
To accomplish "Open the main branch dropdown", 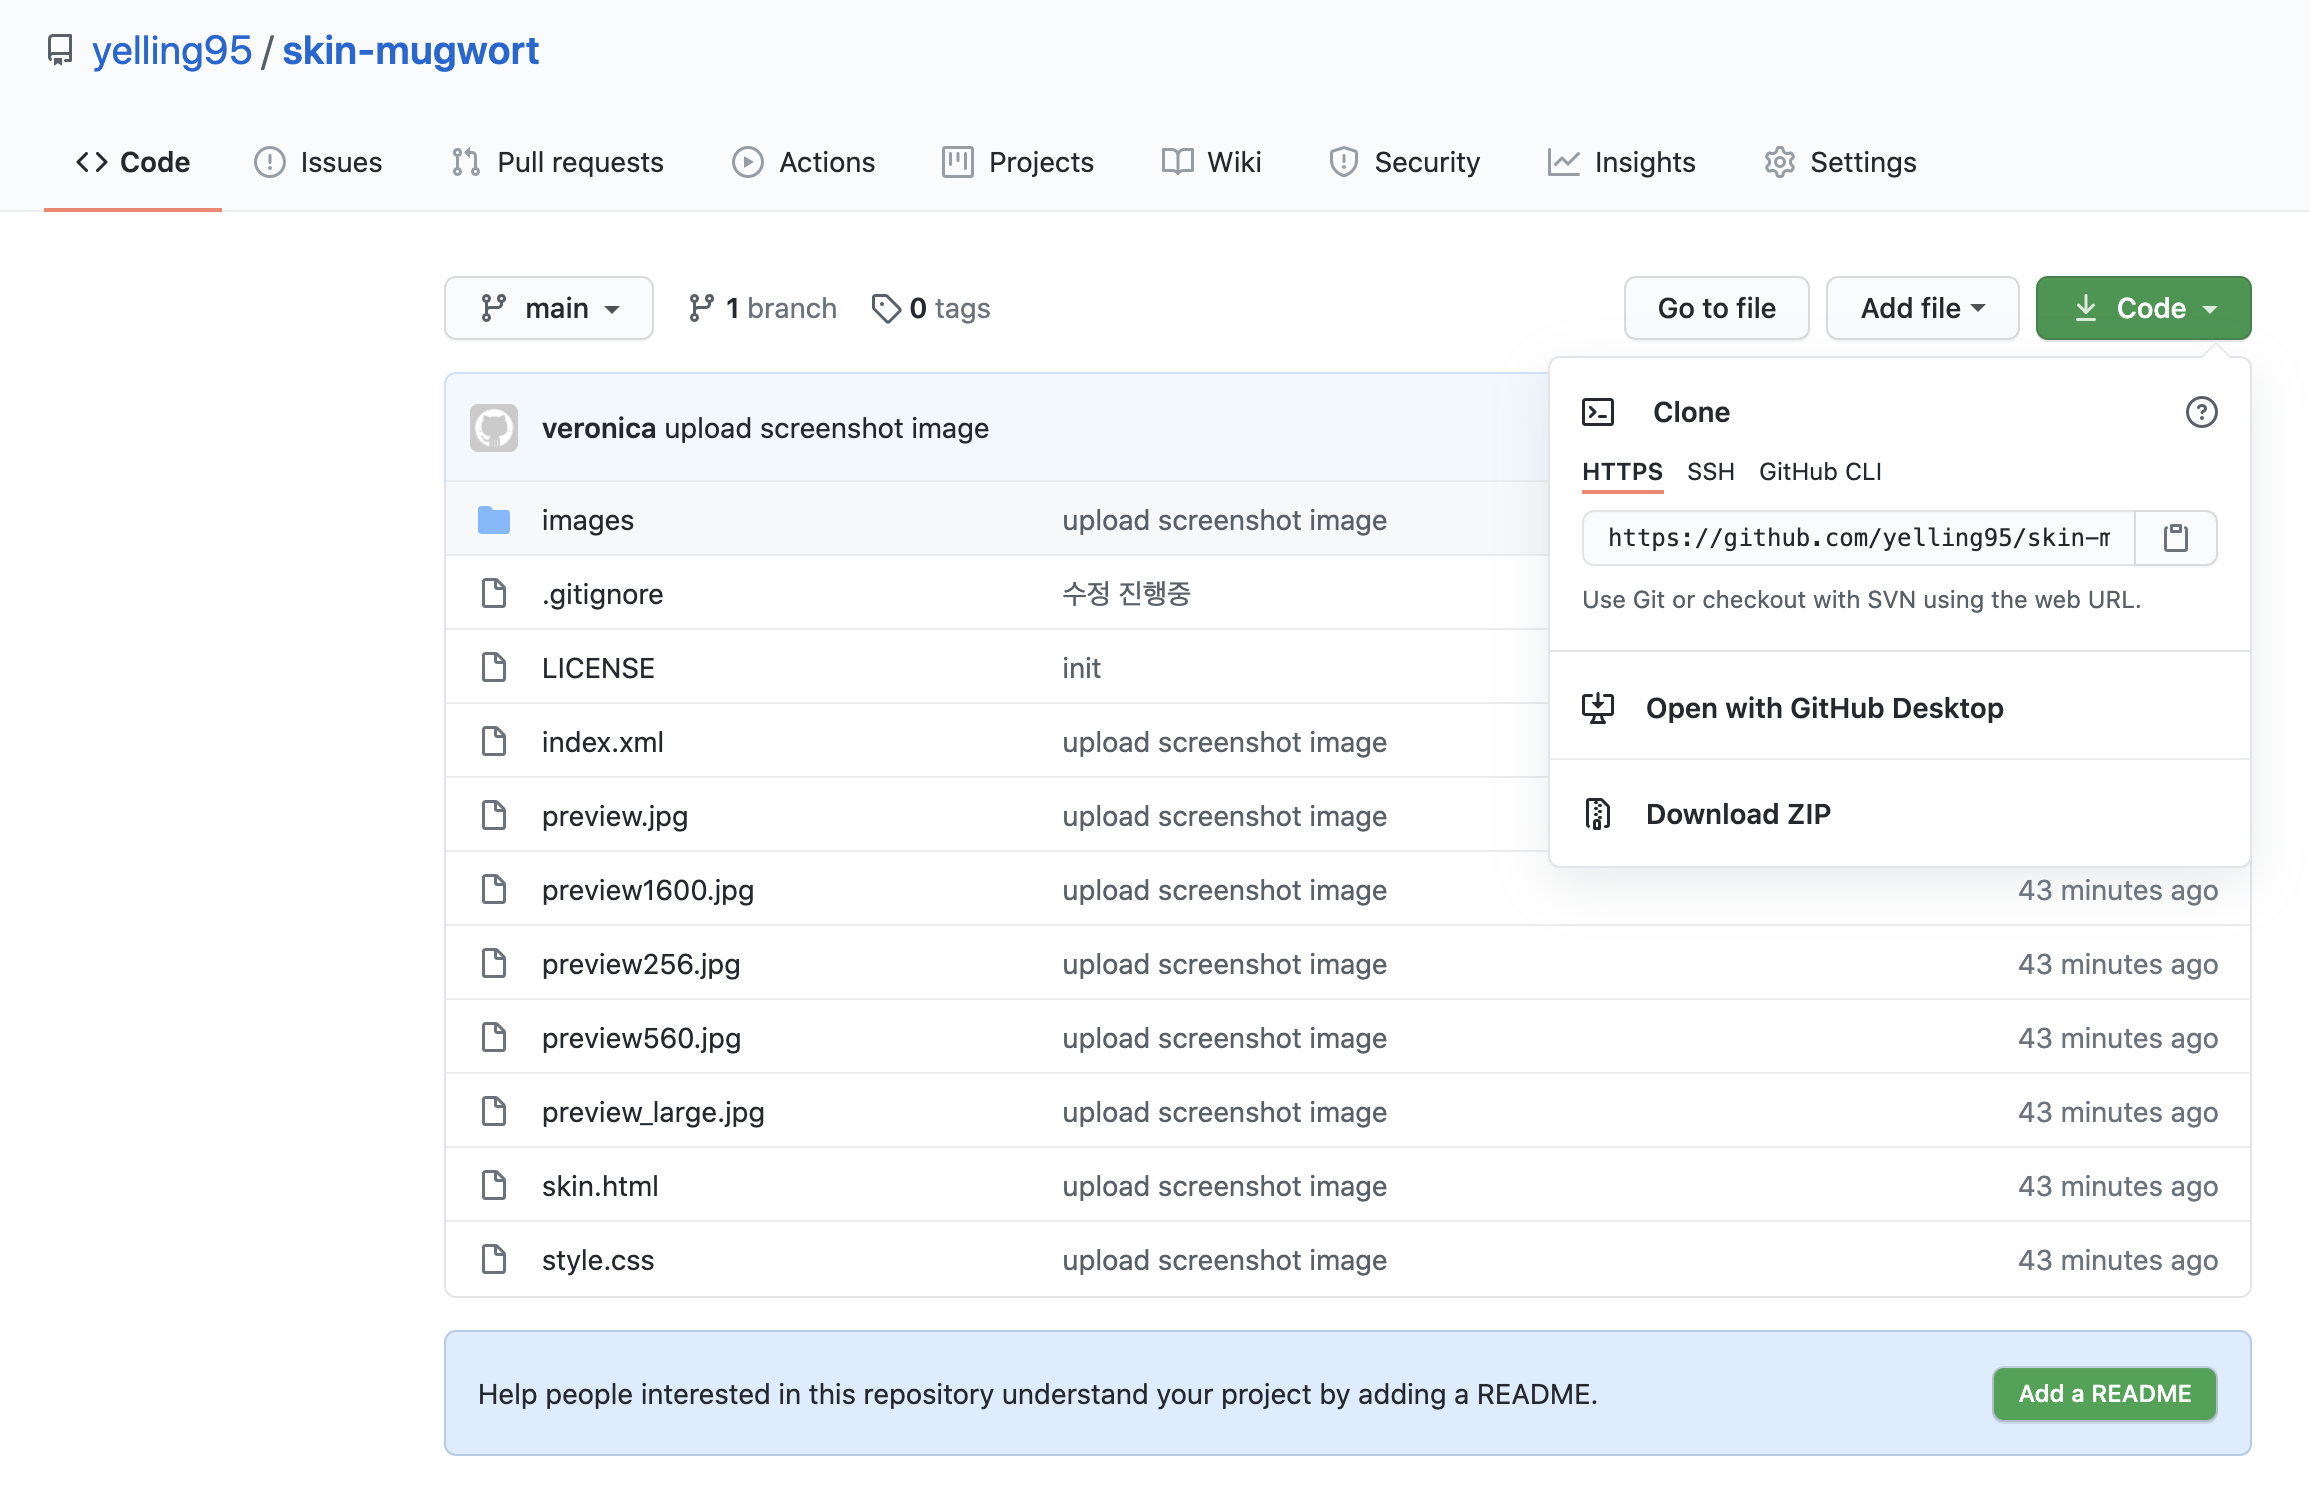I will [549, 308].
